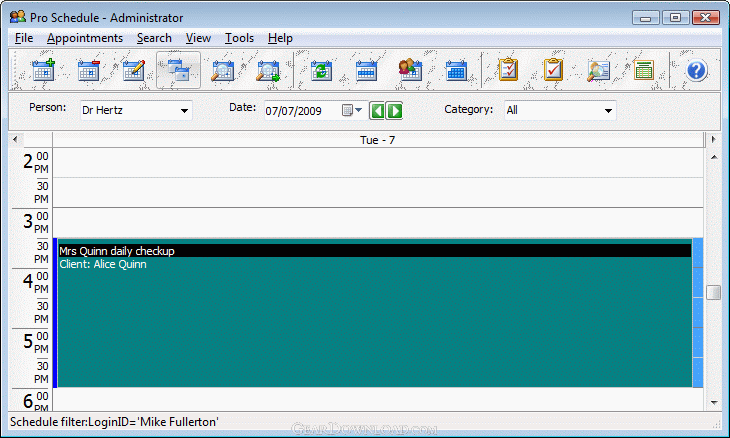This screenshot has width=730, height=438.
Task: Click the refresh schedule green arrows icon
Action: [x=321, y=71]
